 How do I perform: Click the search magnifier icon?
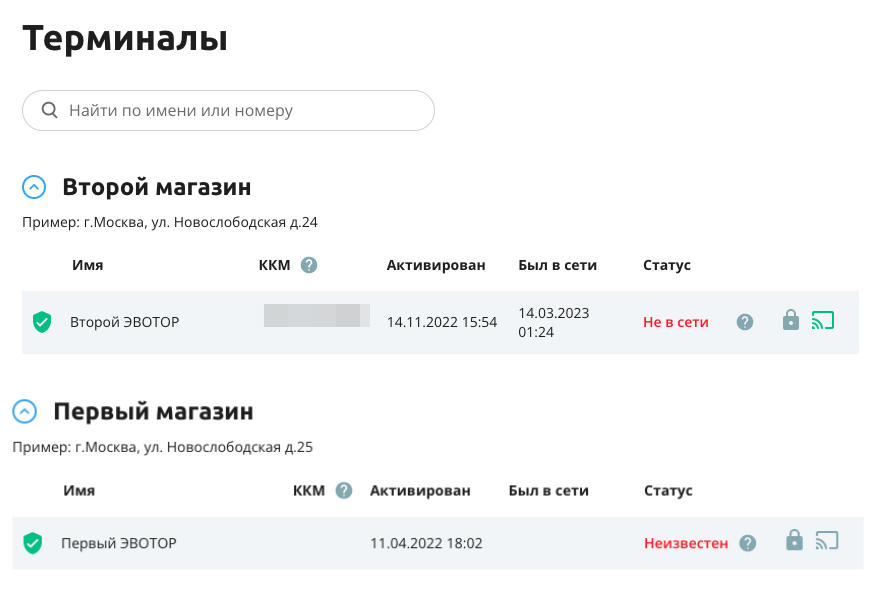coord(49,110)
